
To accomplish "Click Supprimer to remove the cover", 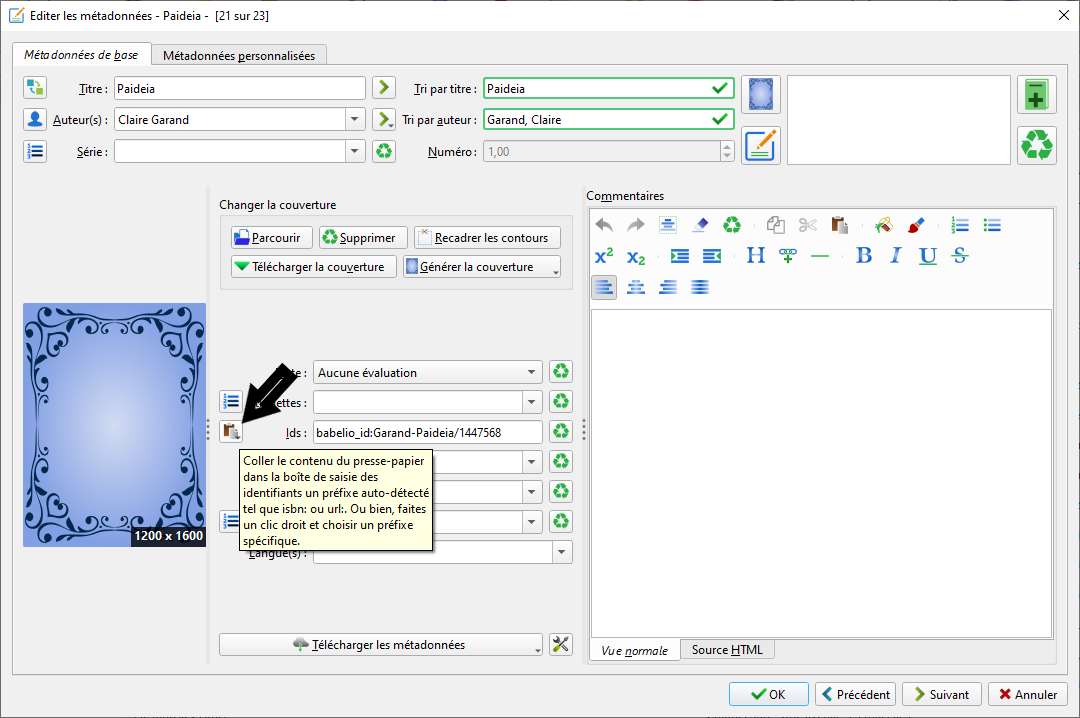I will click(x=363, y=237).
